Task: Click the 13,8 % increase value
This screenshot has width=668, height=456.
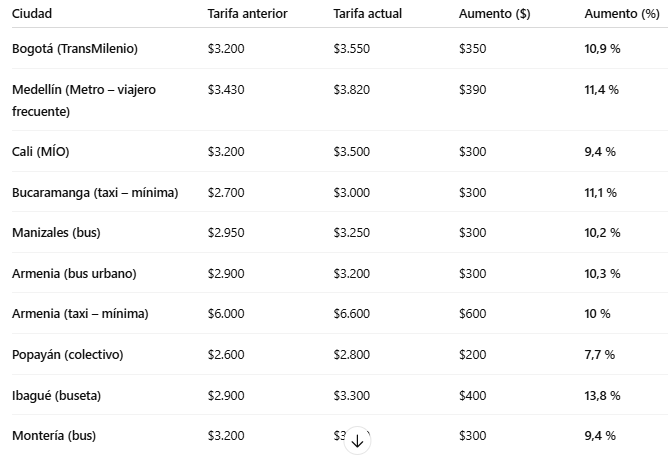Action: [602, 396]
